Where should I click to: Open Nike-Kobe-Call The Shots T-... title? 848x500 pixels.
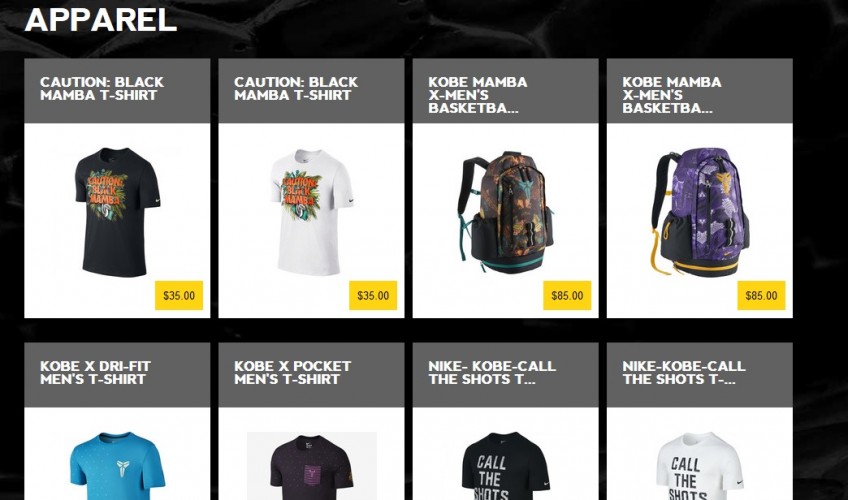point(684,372)
